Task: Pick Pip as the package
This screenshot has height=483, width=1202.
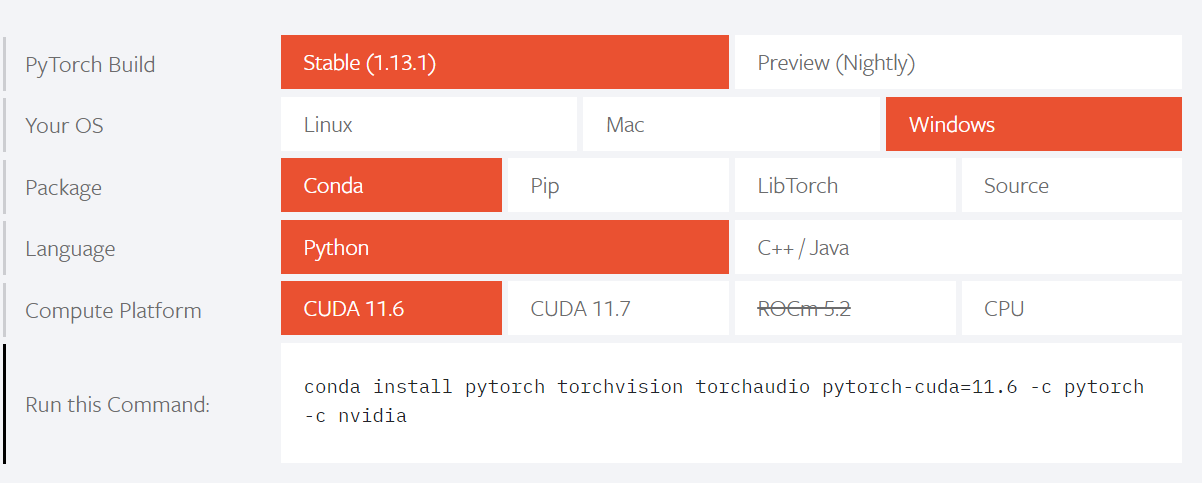Action: click(x=617, y=186)
